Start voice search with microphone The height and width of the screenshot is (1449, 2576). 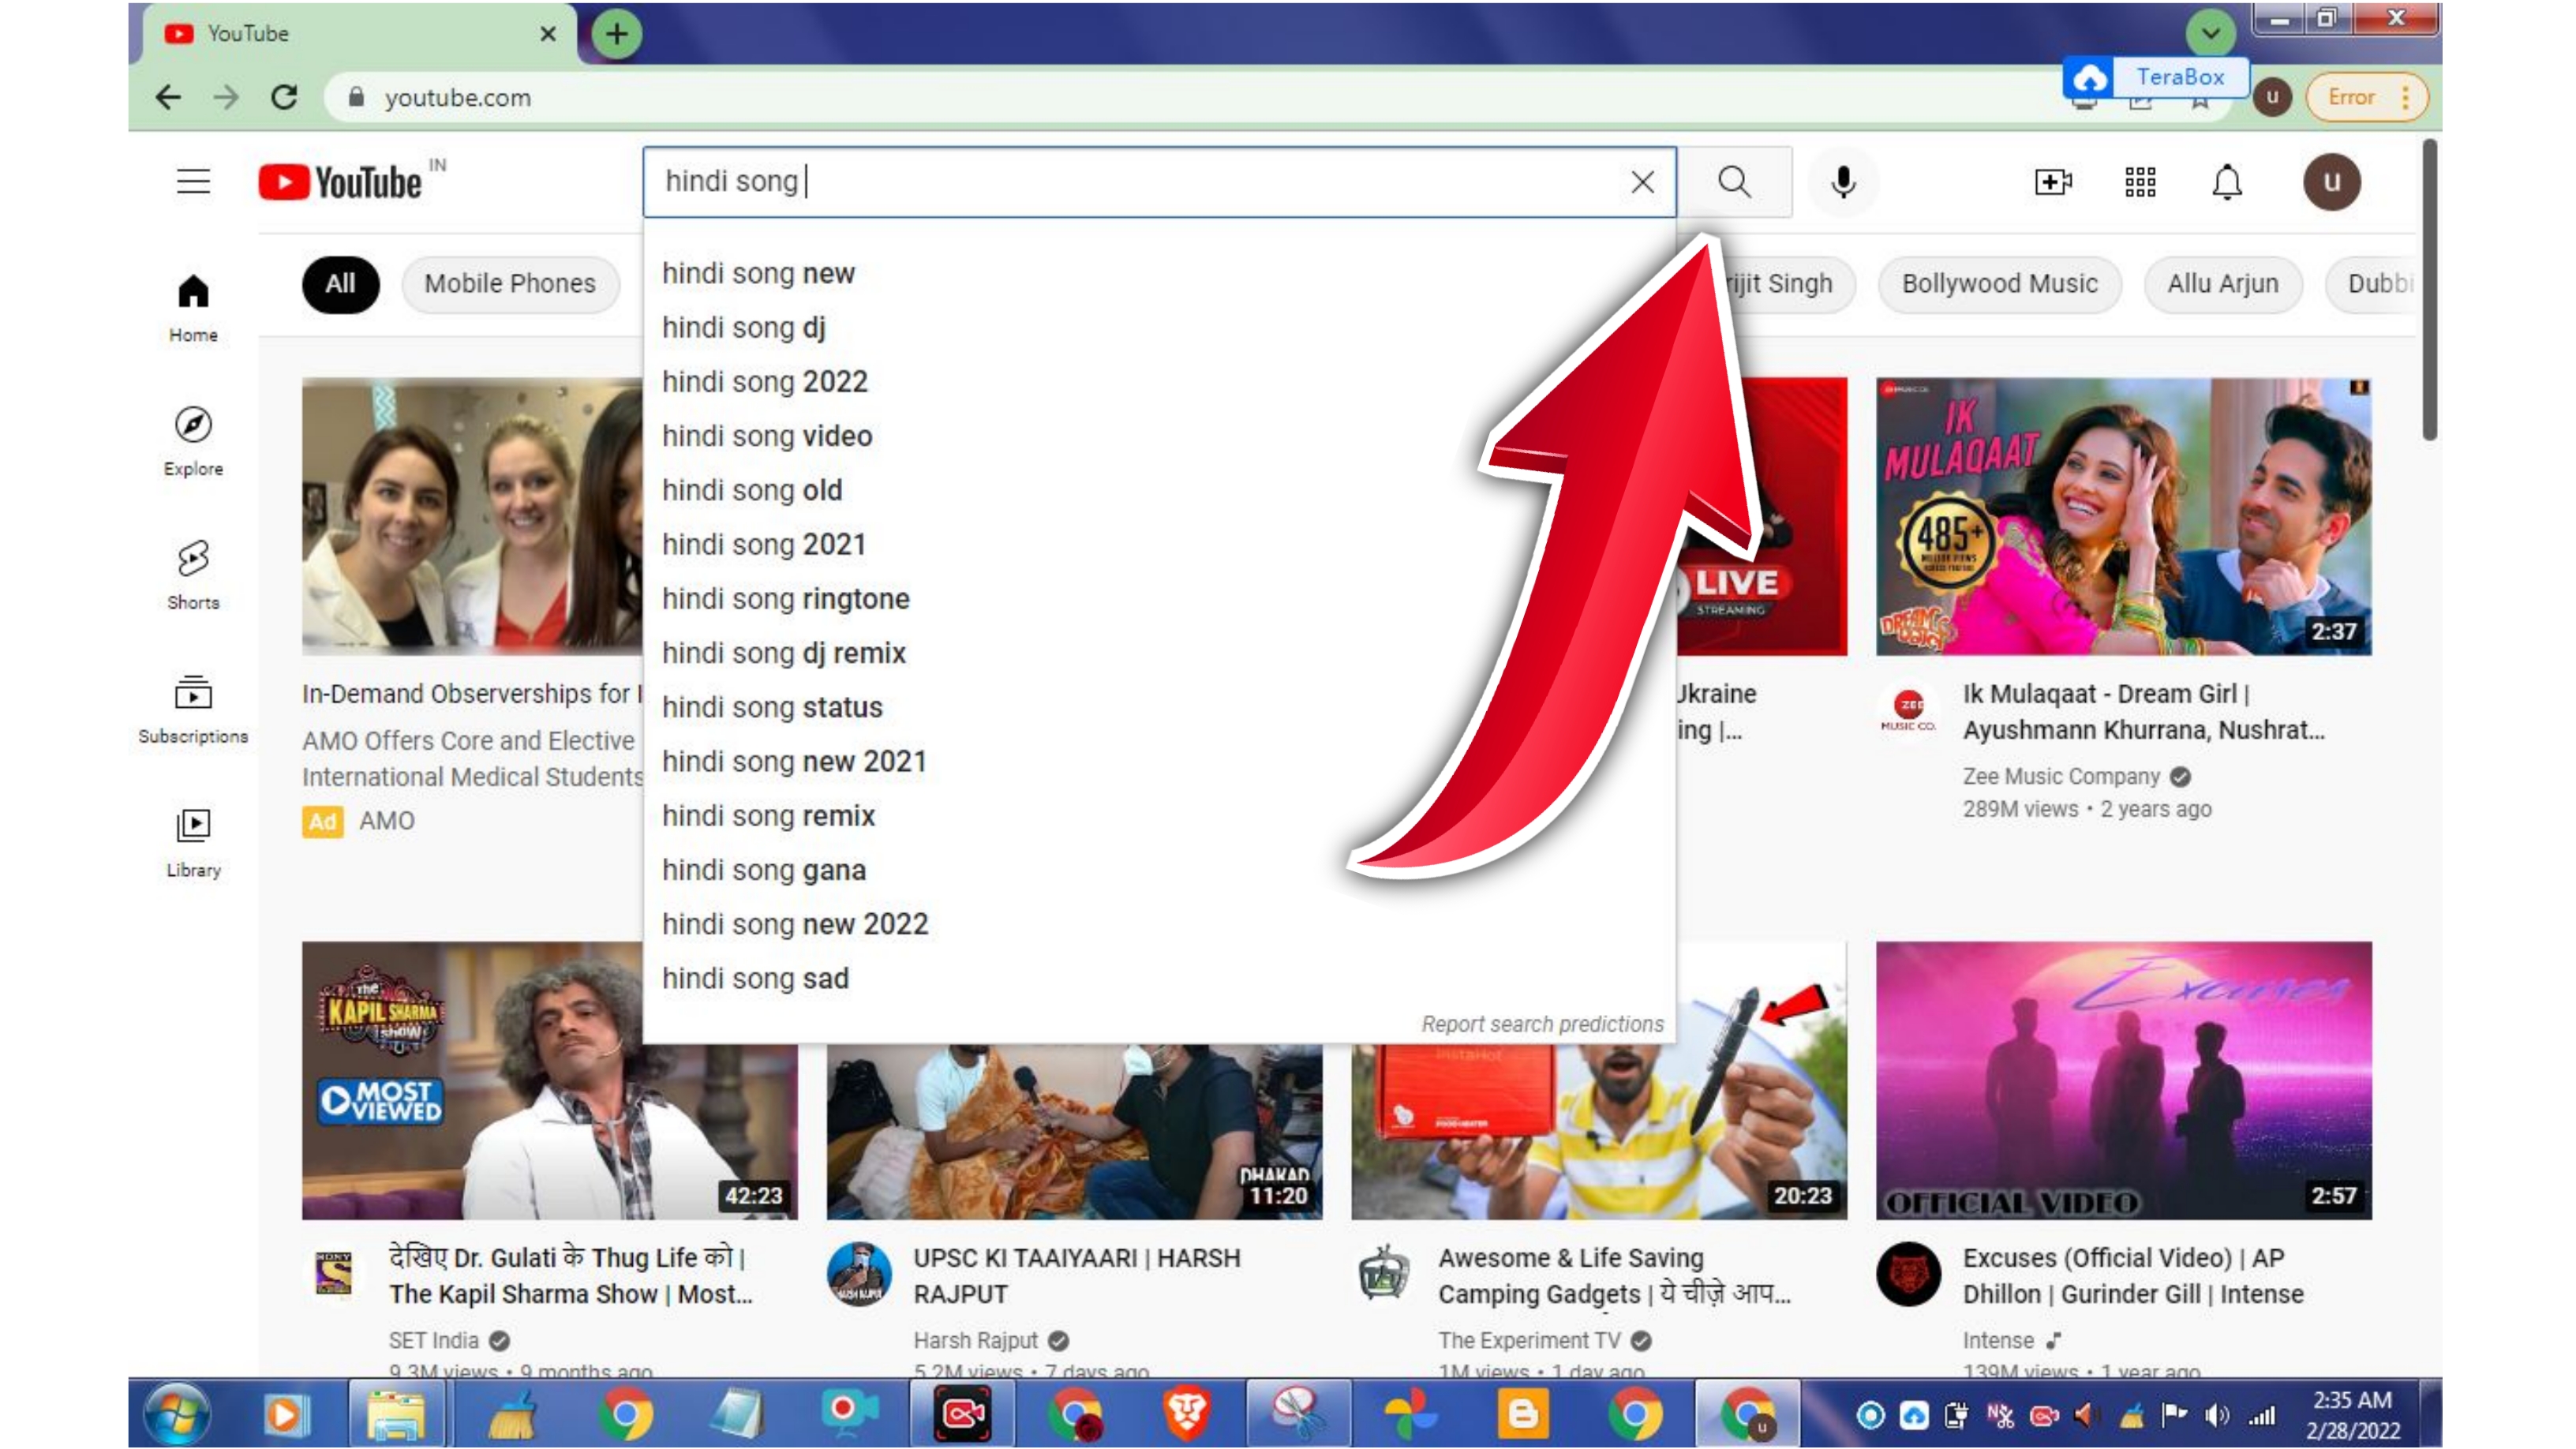[1843, 182]
